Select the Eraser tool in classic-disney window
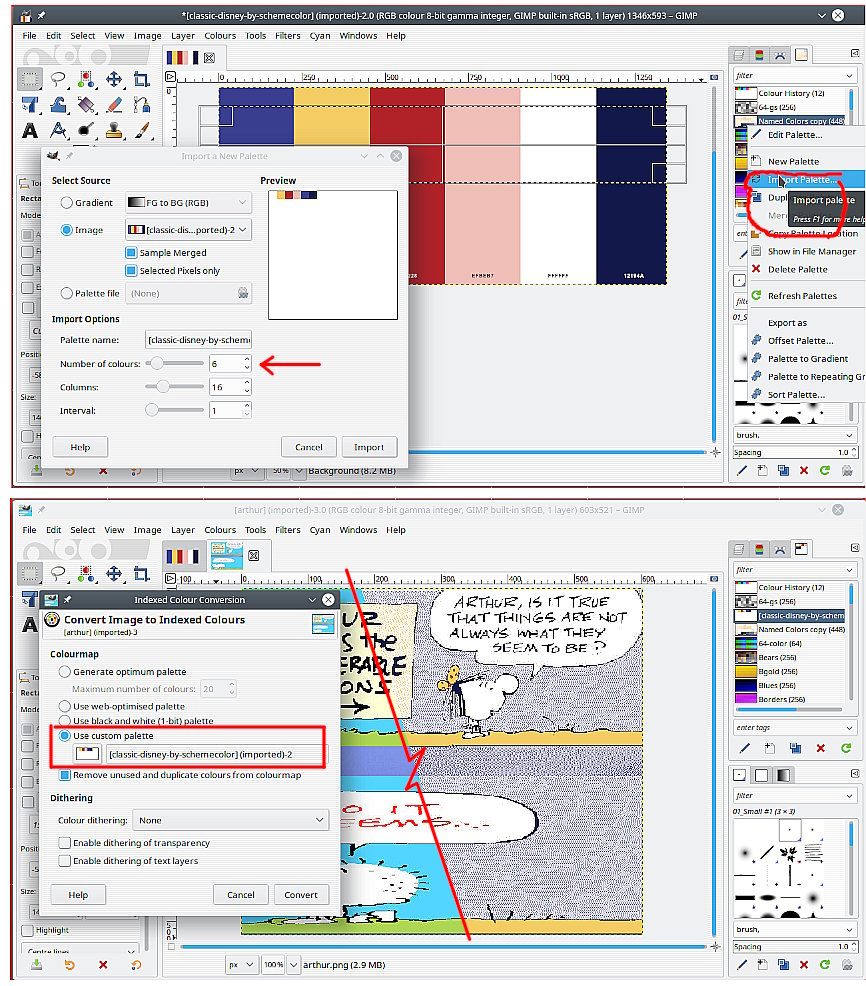The height and width of the screenshot is (986, 866). (x=114, y=104)
